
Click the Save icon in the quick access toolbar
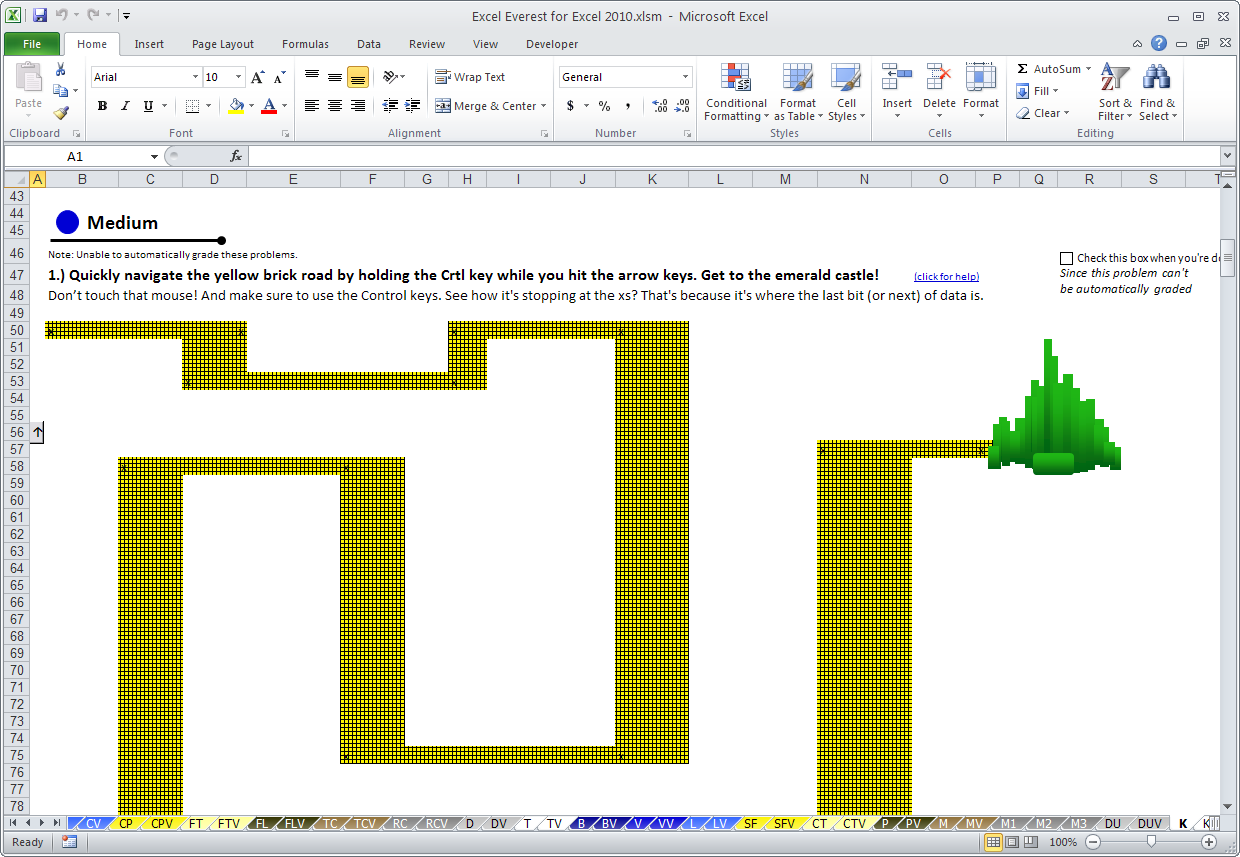coord(40,15)
